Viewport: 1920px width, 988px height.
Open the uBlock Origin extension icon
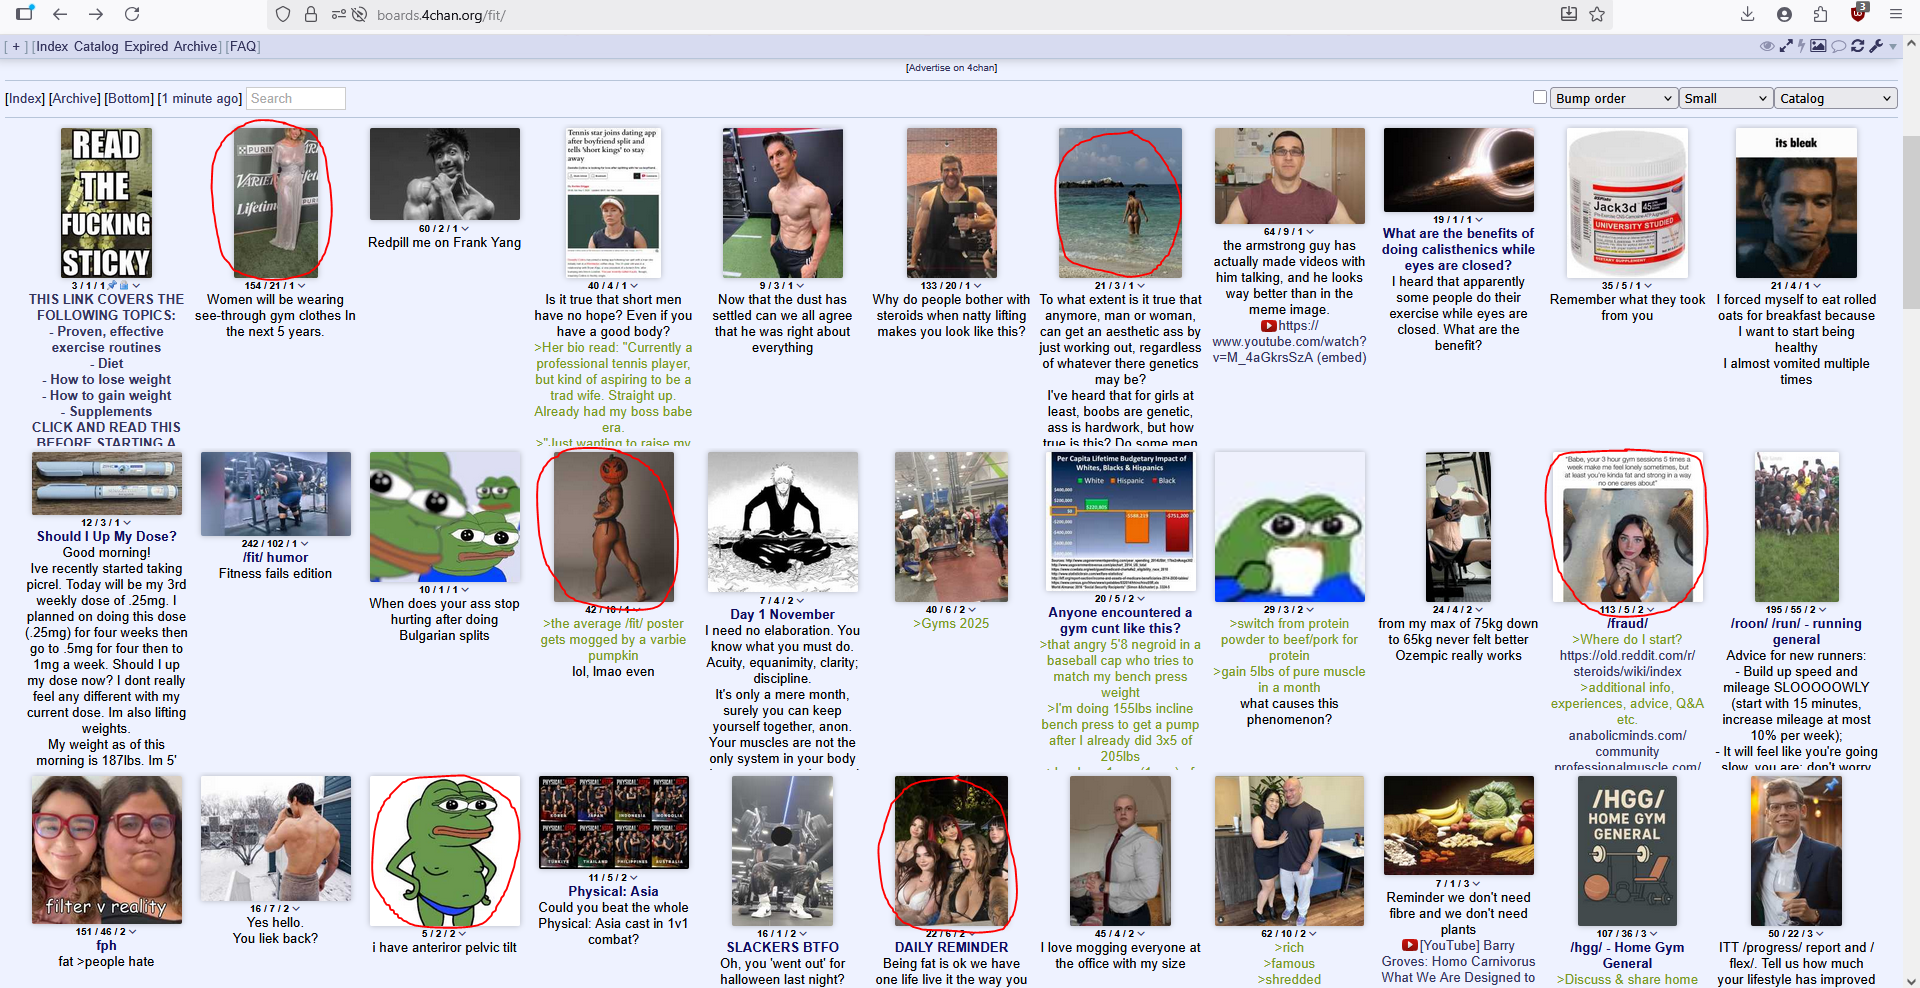coord(1858,13)
